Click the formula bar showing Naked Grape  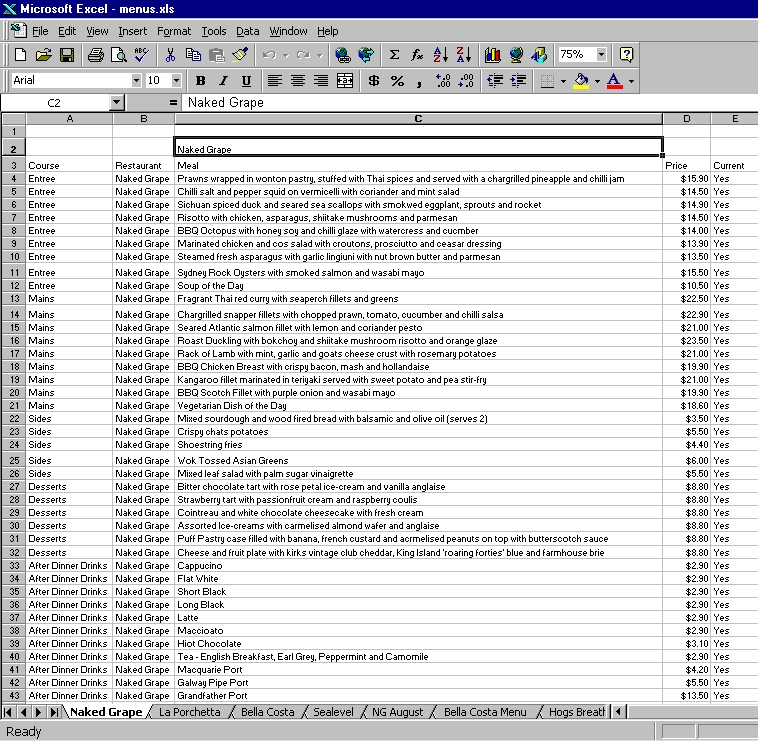pyautogui.click(x=469, y=102)
